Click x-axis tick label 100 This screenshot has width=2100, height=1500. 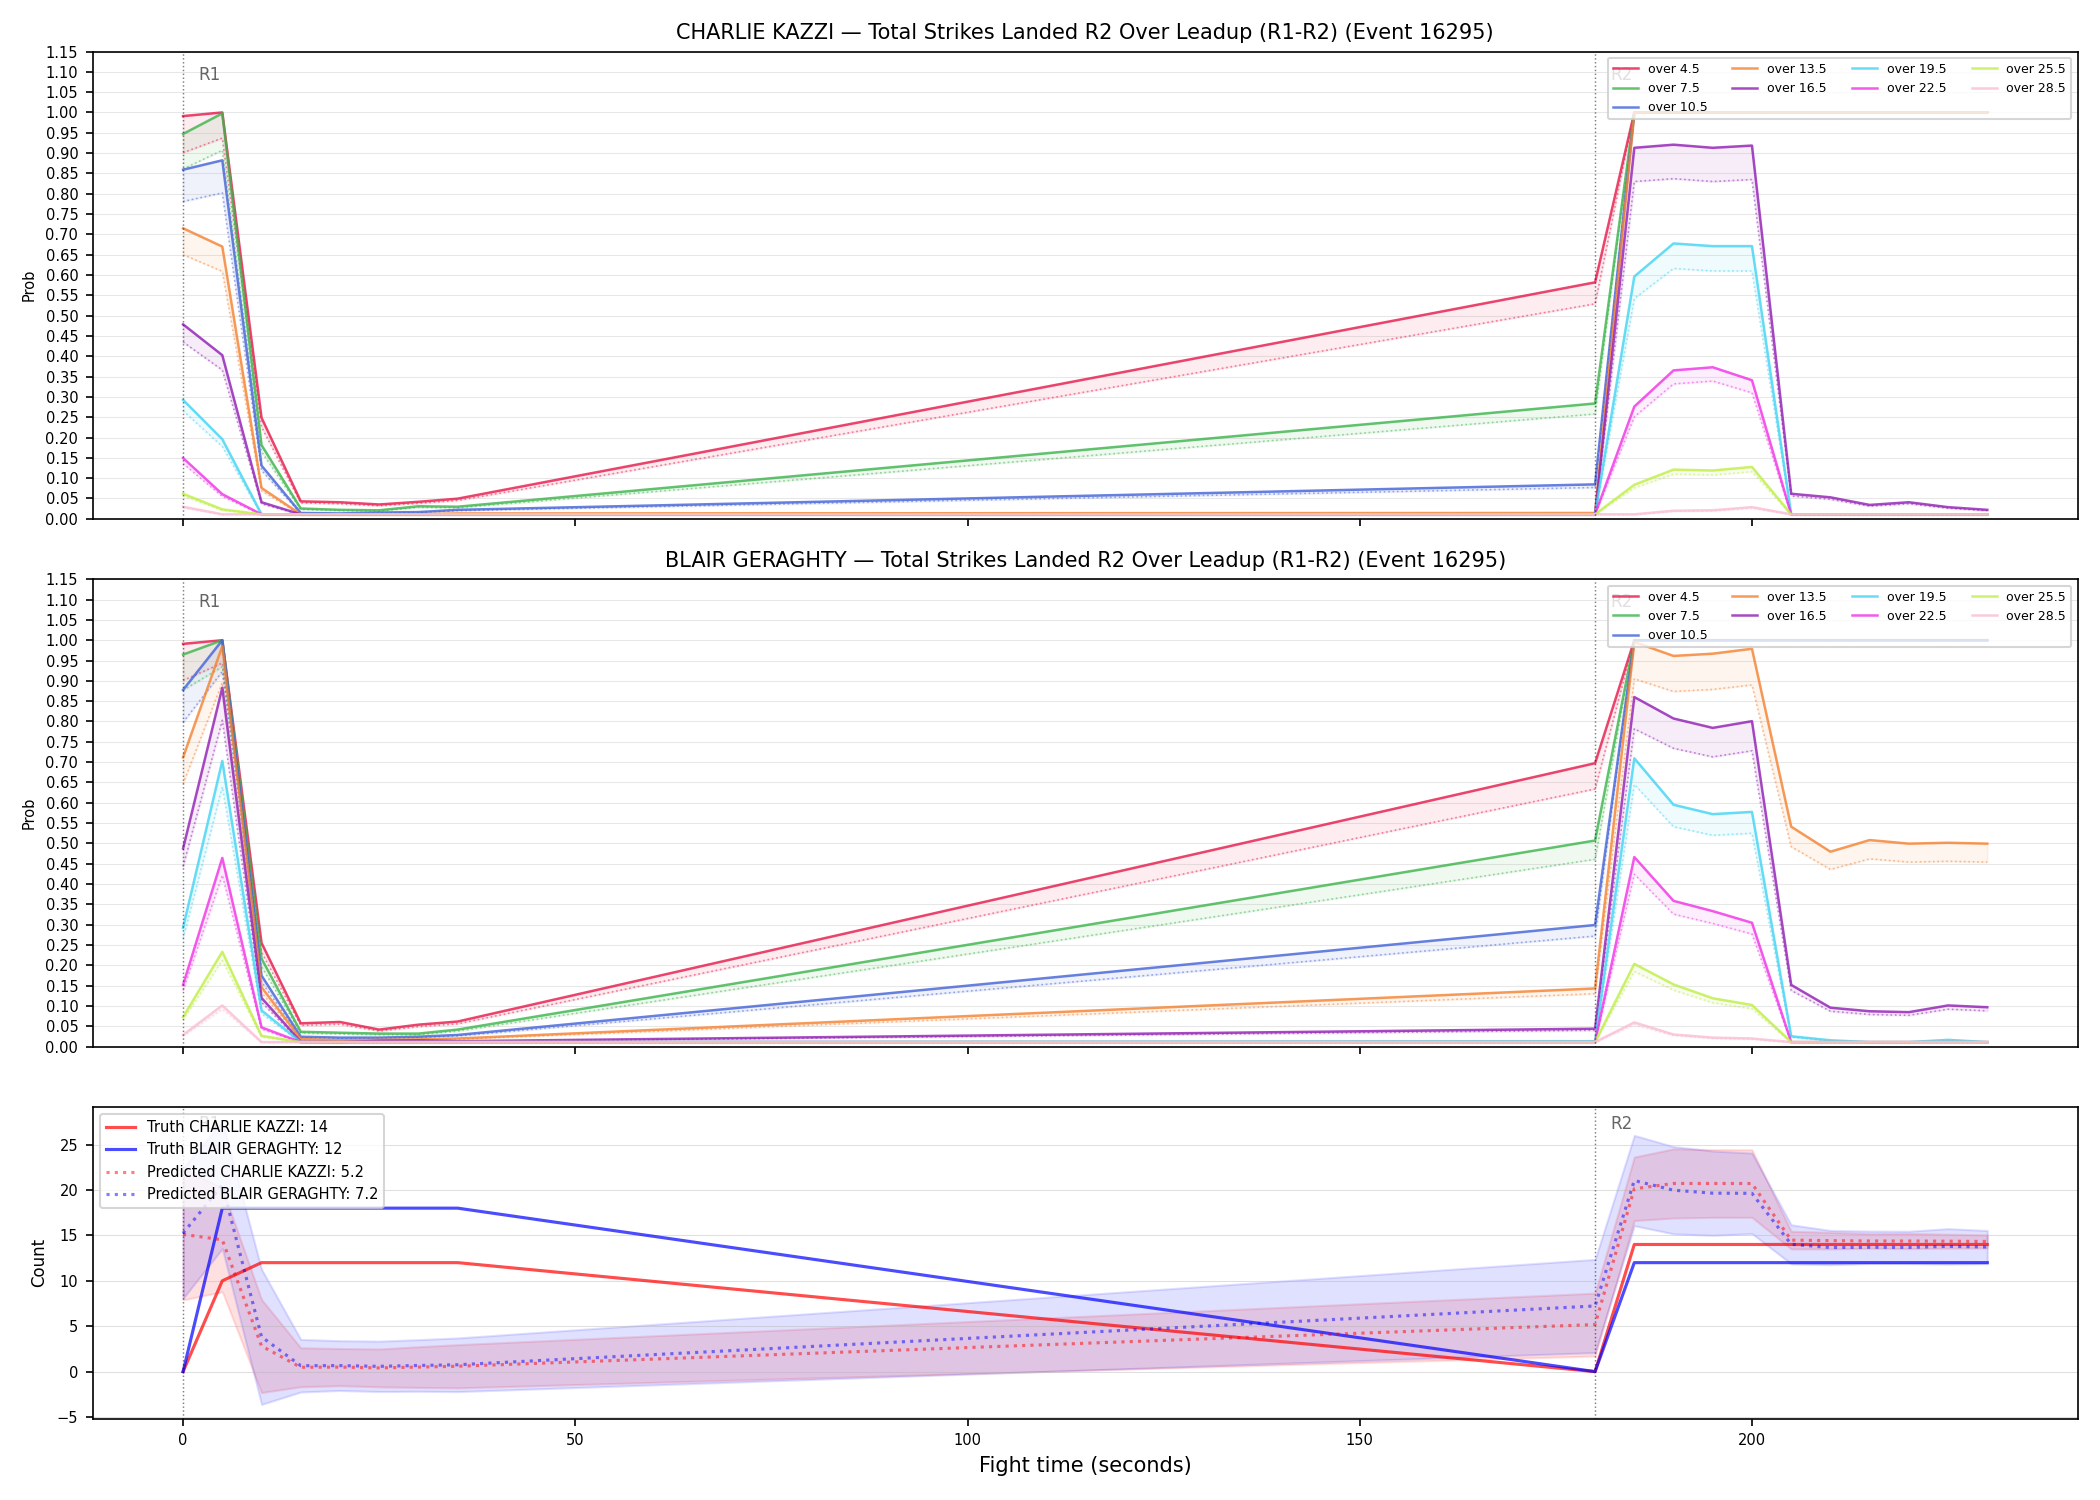click(967, 1440)
